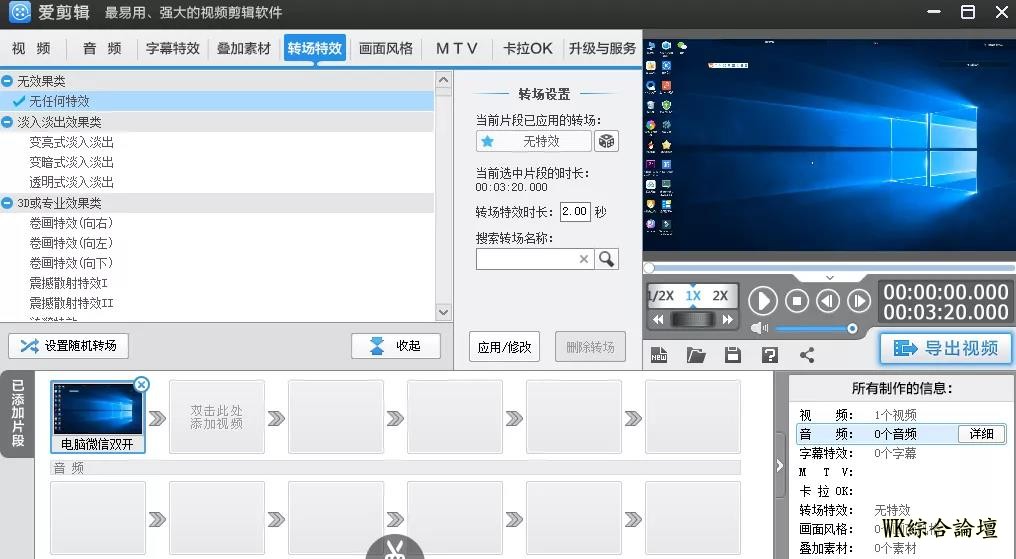Click the share icon
This screenshot has width=1016, height=559.
807,355
